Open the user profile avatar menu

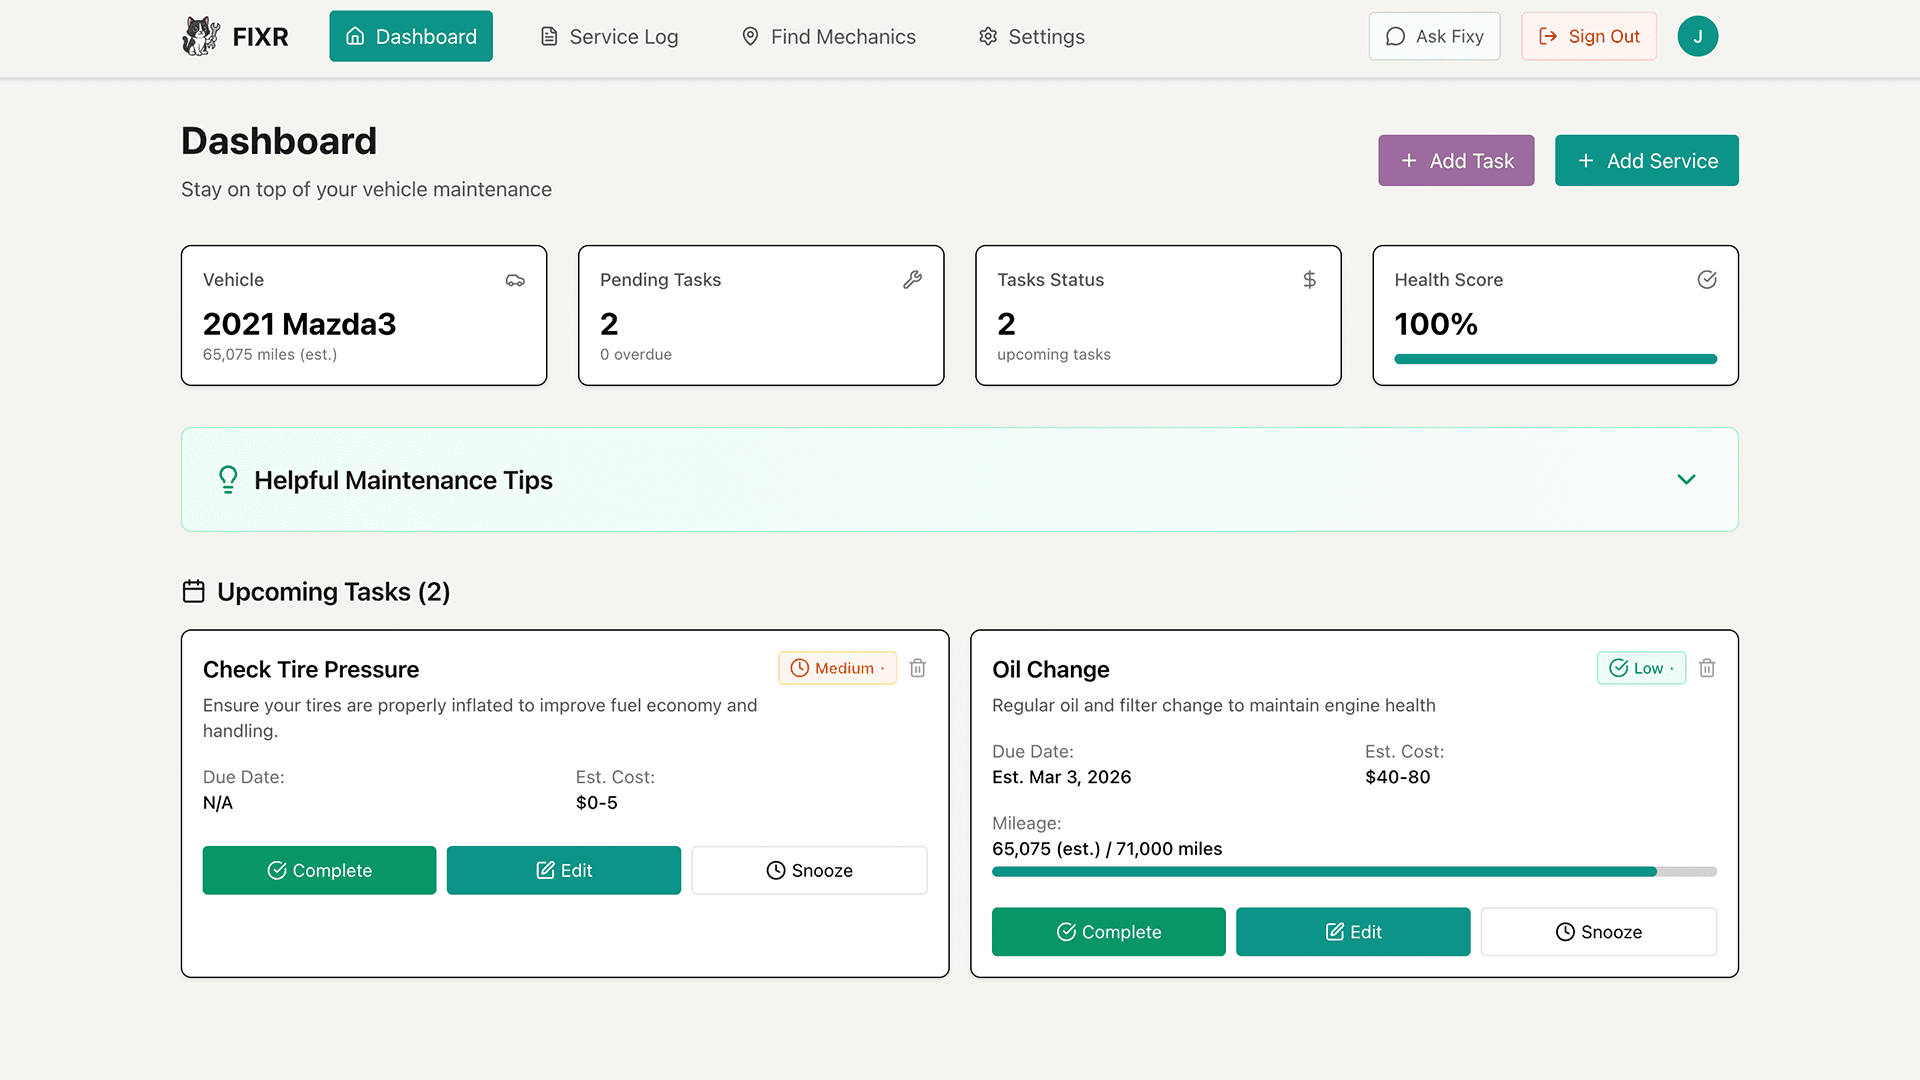coord(1697,36)
